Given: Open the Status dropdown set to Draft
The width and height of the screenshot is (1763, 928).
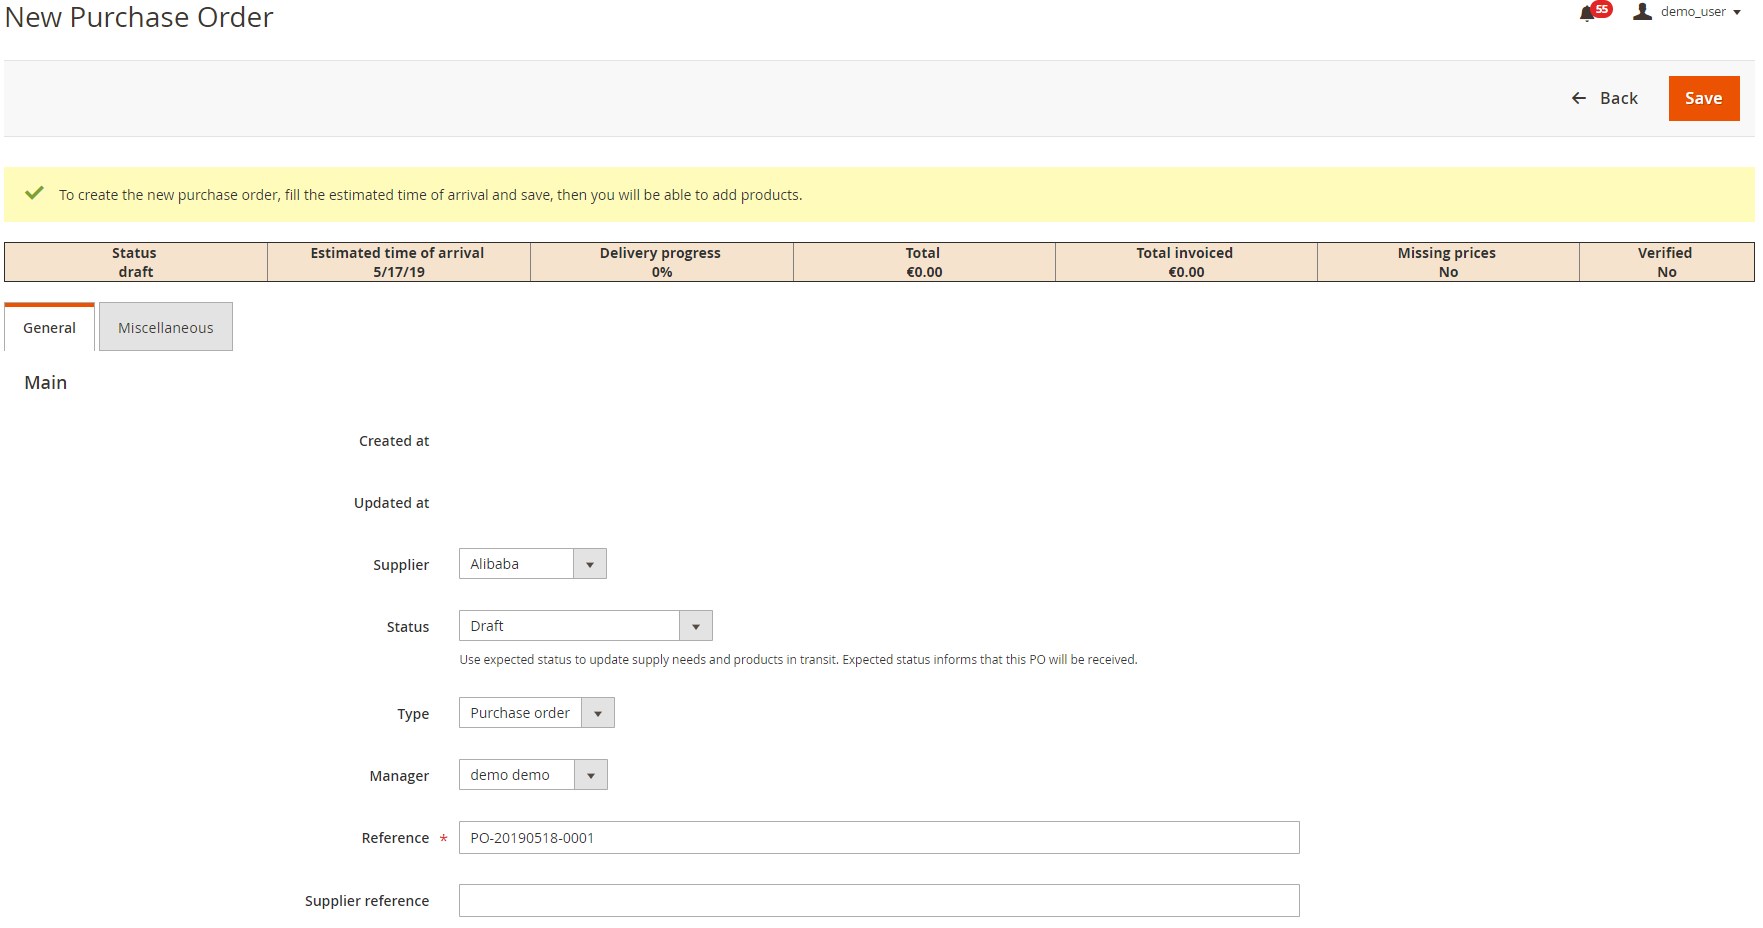Looking at the screenshot, I should (585, 626).
